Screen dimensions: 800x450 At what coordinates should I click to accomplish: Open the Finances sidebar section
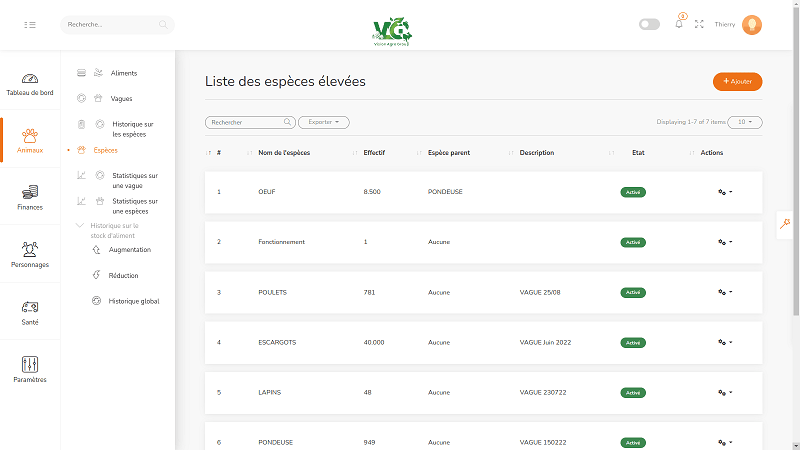[30, 197]
